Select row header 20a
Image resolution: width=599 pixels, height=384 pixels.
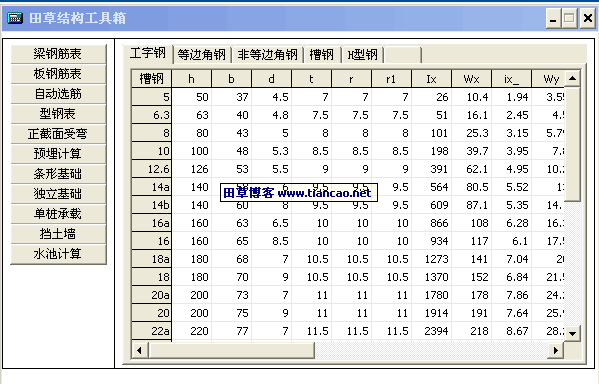pyautogui.click(x=152, y=295)
